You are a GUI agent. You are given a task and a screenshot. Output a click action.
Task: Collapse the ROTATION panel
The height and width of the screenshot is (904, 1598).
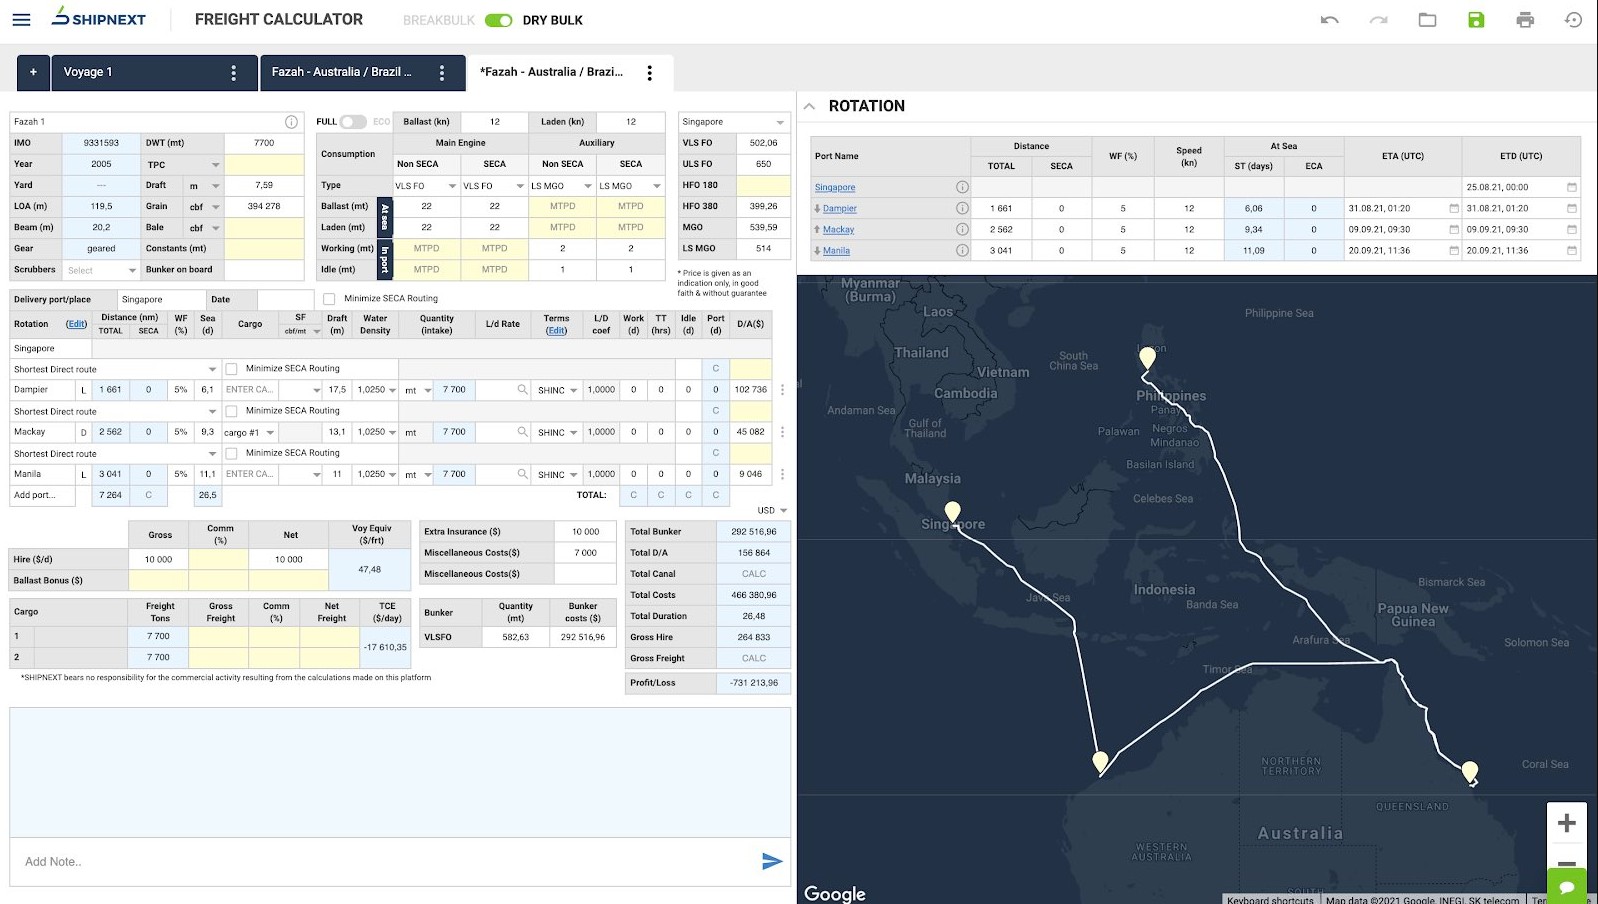[809, 106]
